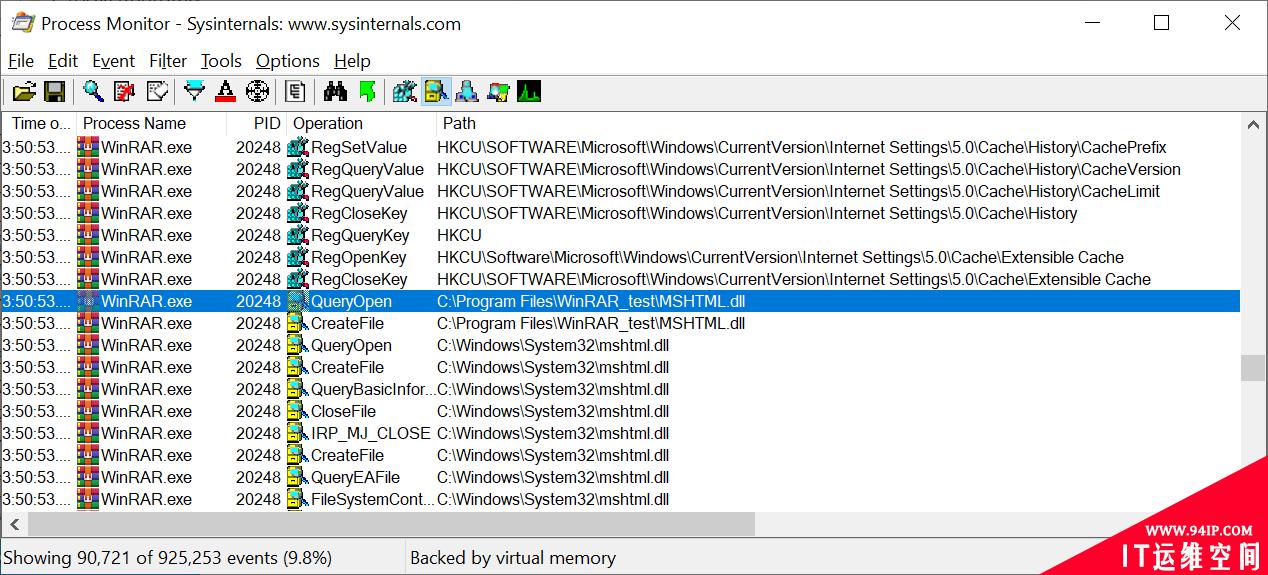Toggle Show File System Activity button
This screenshot has width=1268, height=575.
point(435,92)
